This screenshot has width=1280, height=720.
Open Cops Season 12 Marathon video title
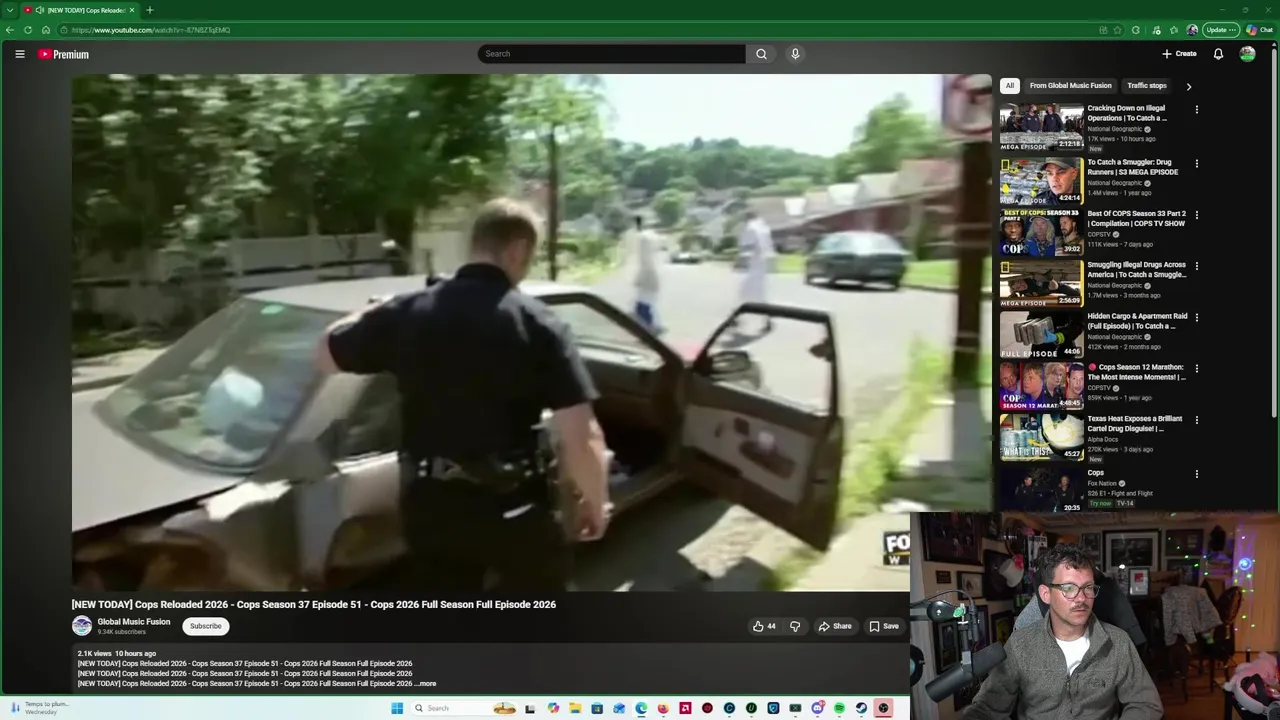coord(1136,372)
